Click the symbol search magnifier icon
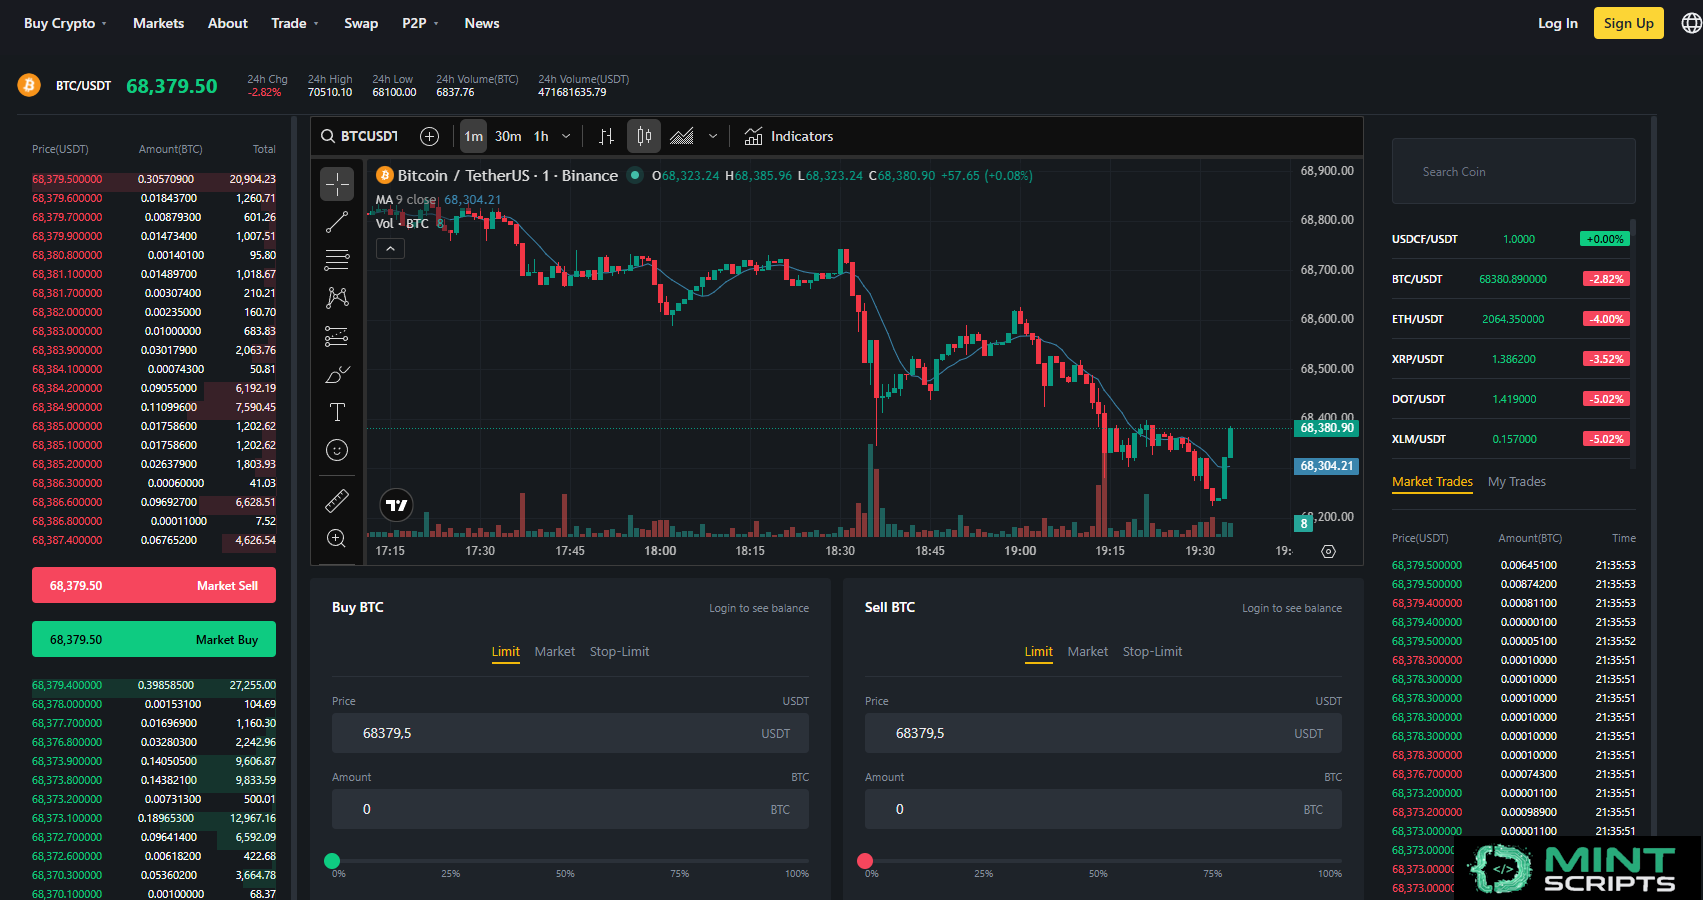The width and height of the screenshot is (1703, 900). [328, 136]
